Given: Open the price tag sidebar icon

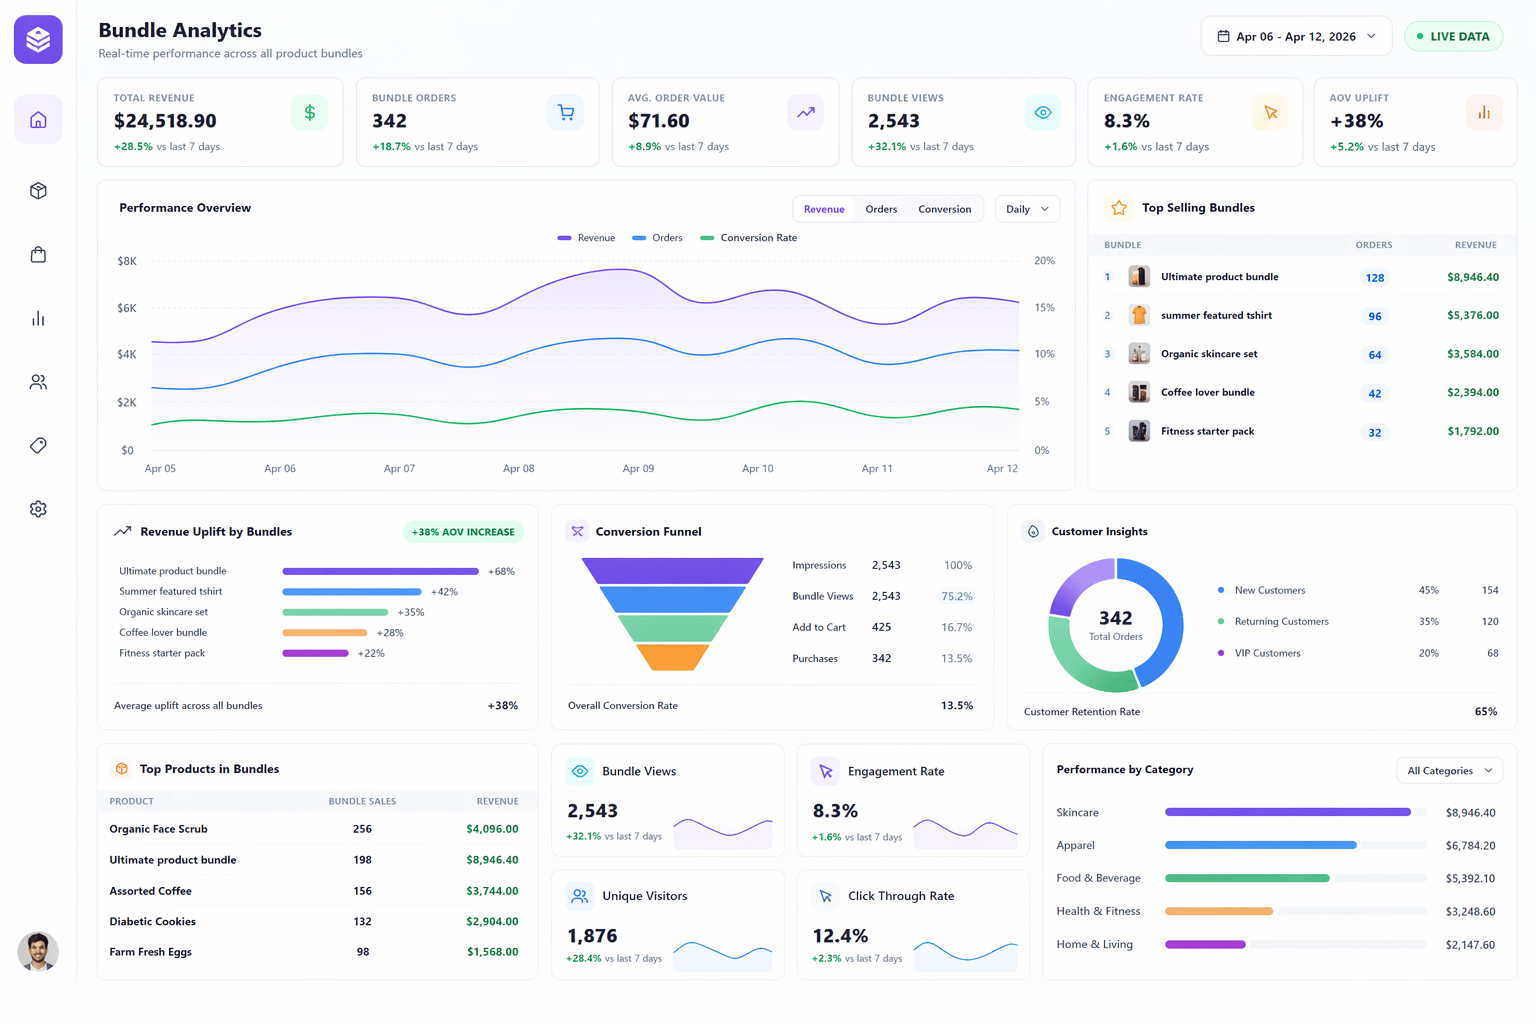Looking at the screenshot, I should click(38, 445).
